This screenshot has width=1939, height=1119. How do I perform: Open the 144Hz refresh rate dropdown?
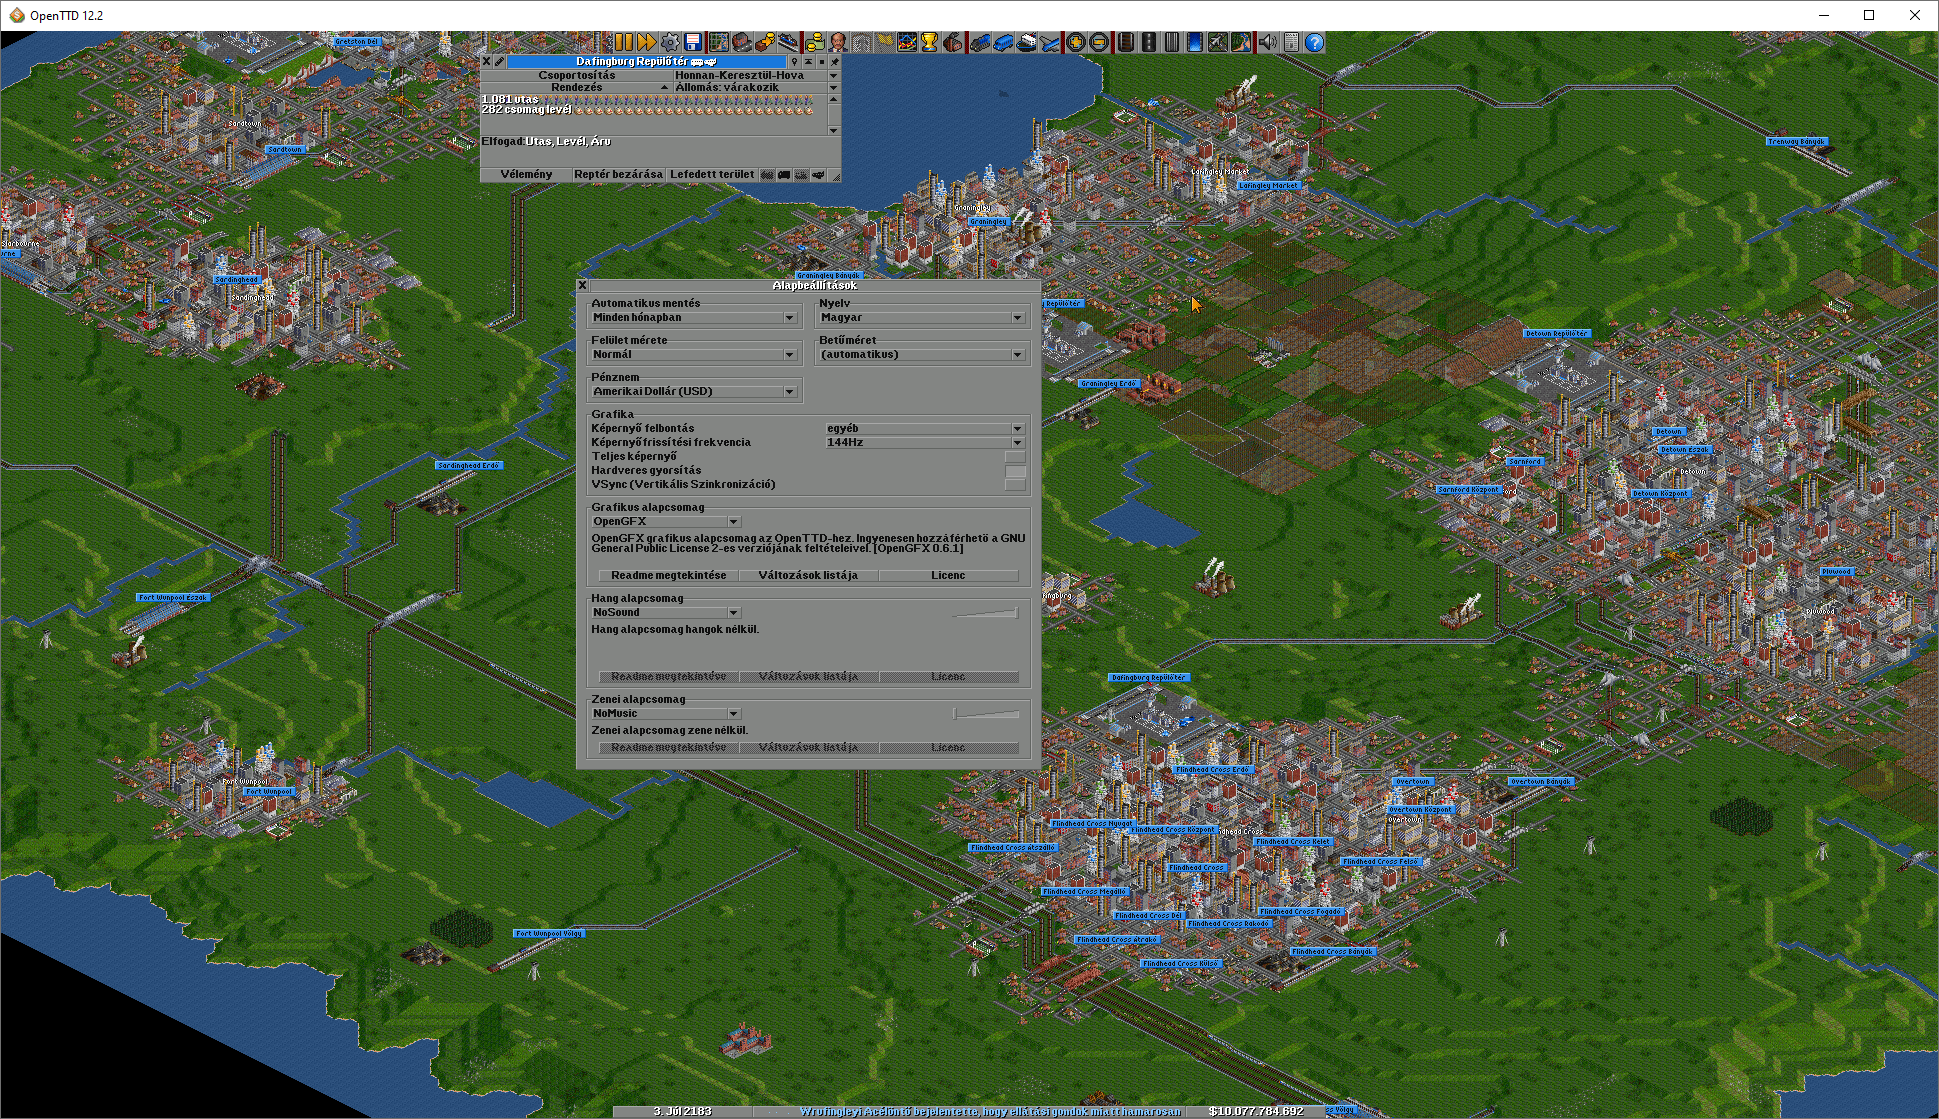(x=925, y=442)
